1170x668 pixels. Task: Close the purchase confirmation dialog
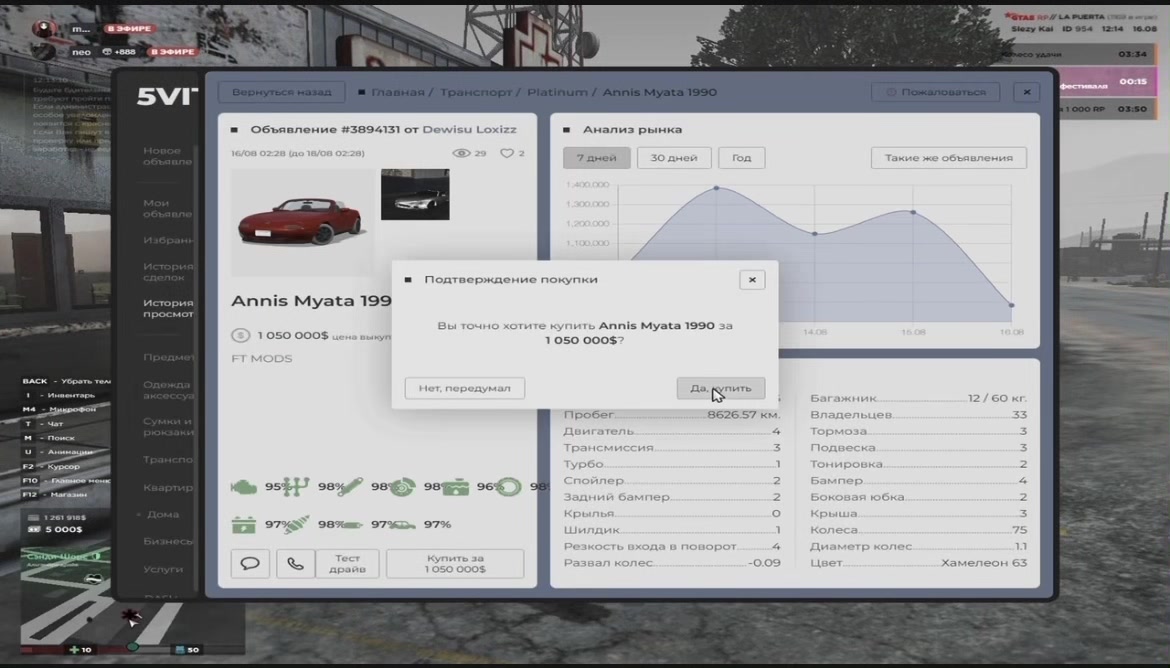pos(751,279)
